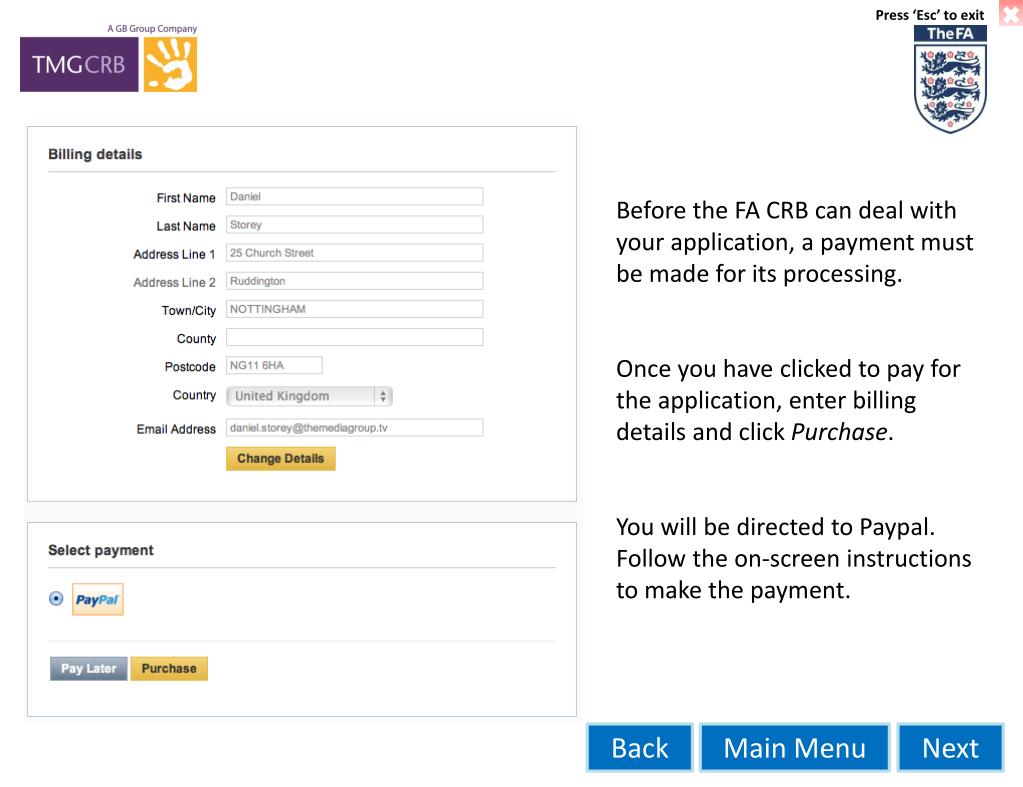Click the Country dropdown stepper arrows
This screenshot has width=1023, height=787.
[383, 396]
